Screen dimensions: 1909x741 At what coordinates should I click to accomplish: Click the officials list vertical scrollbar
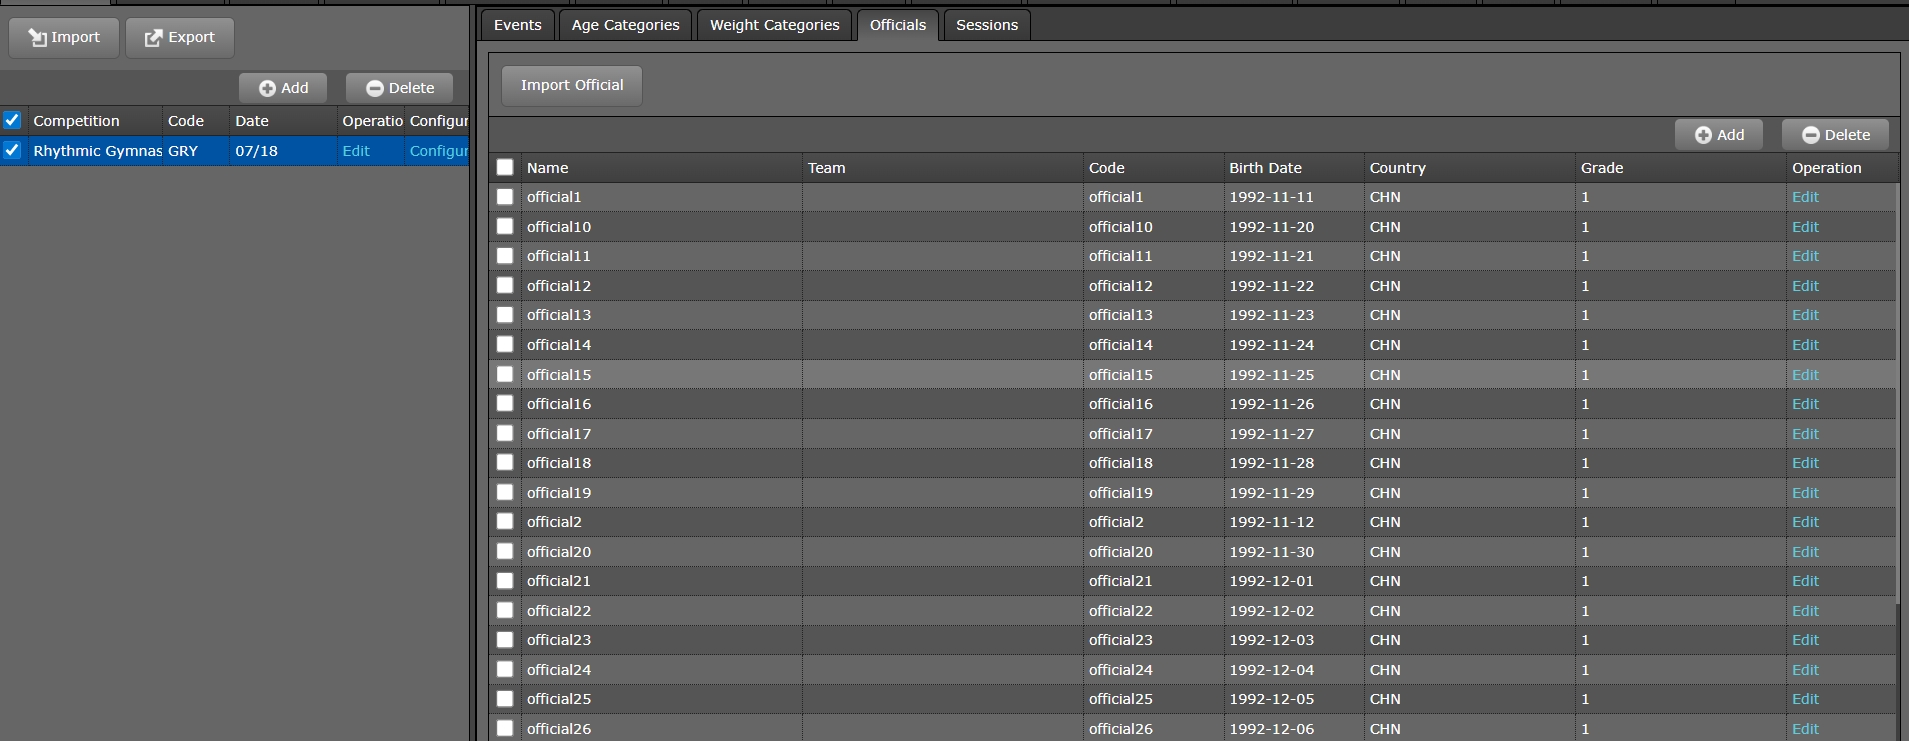pos(1897,400)
